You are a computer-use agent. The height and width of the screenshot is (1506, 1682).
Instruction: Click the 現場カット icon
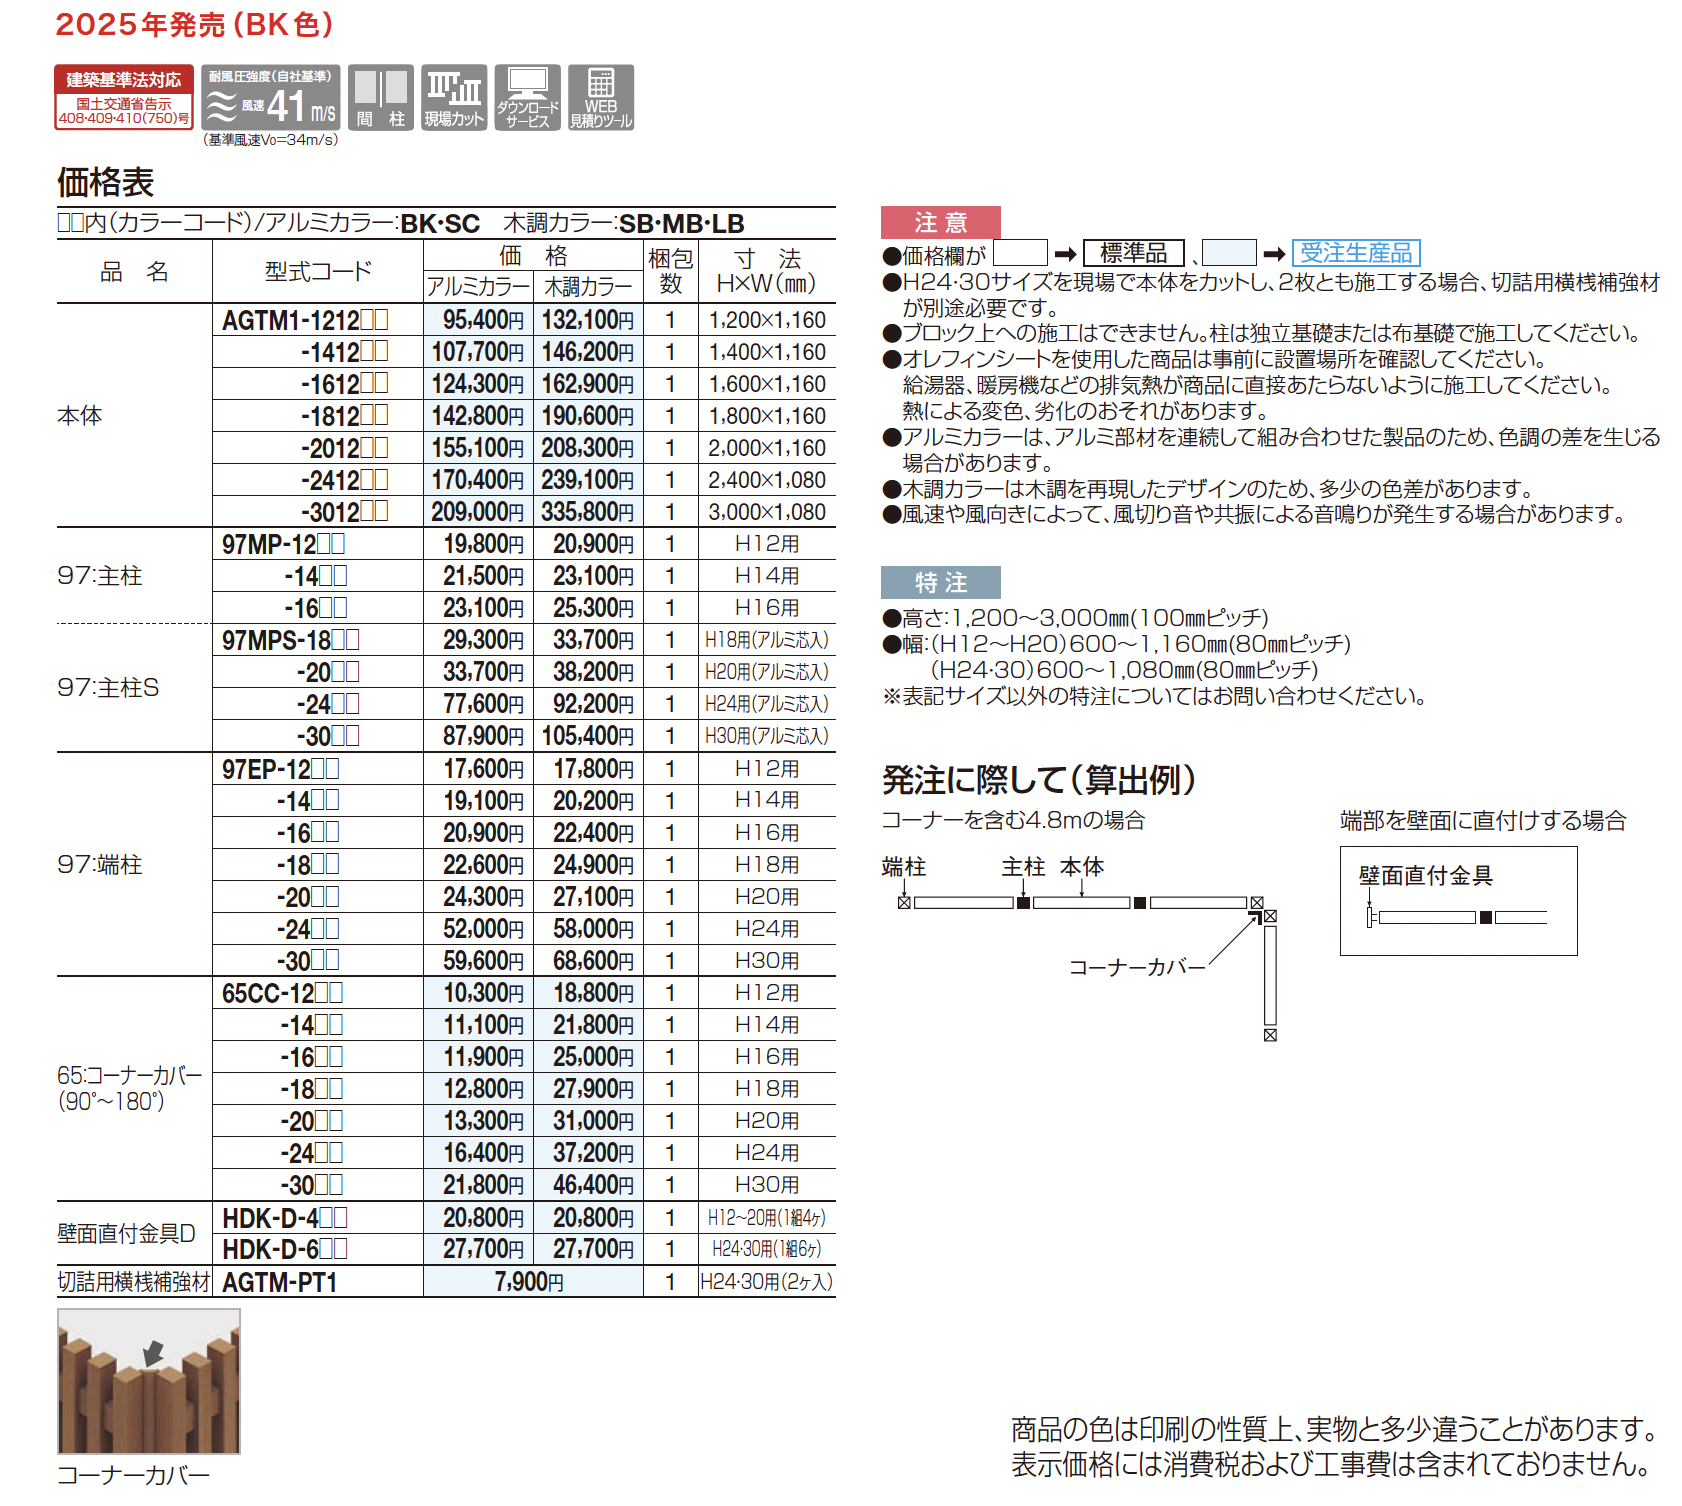[x=454, y=97]
